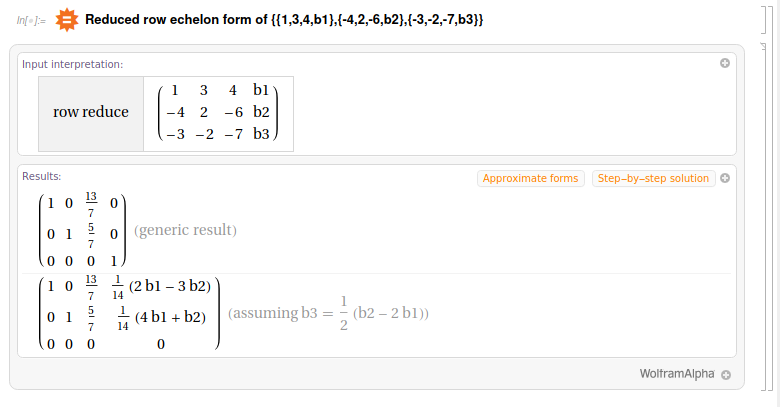This screenshot has height=407, width=780.
Task: Click the 'assuming b3' condition text
Action: coord(329,313)
